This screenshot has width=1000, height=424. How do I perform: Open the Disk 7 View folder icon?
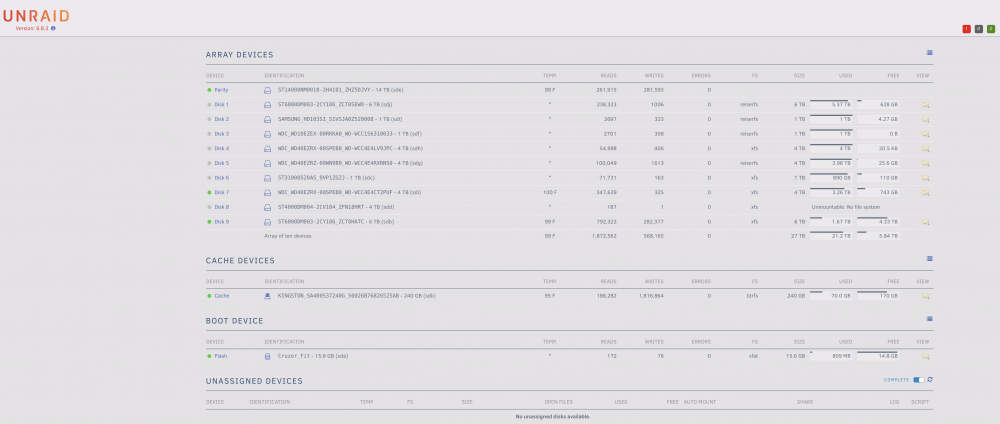coord(925,193)
